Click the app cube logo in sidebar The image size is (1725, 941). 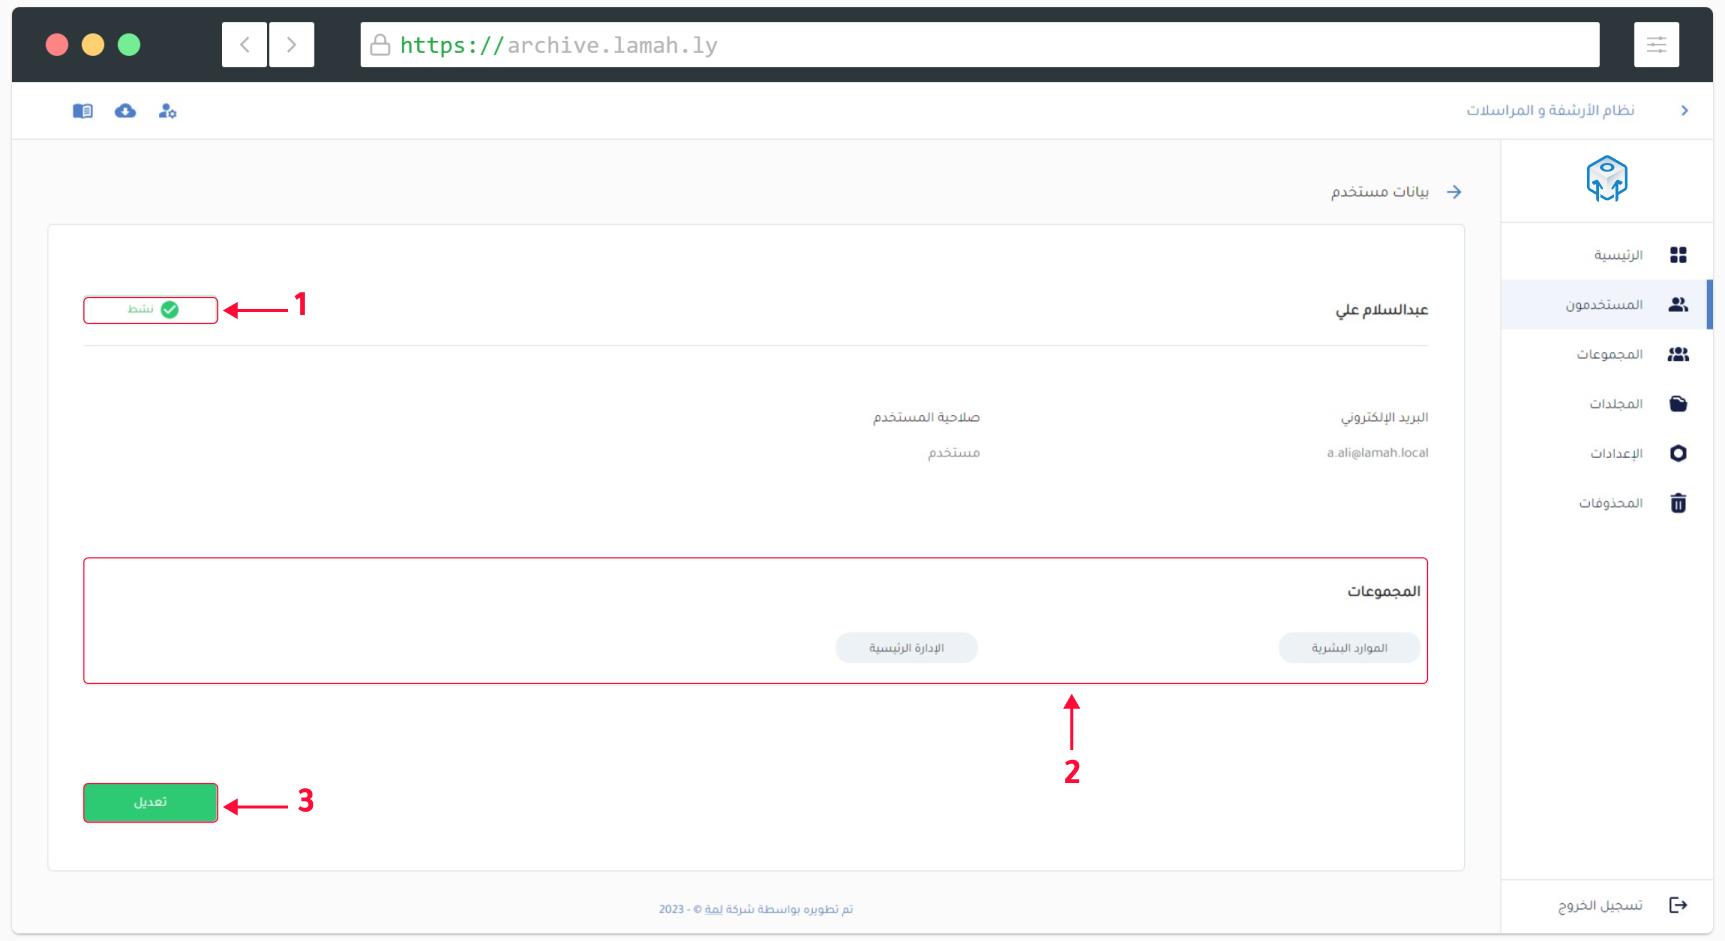[1606, 179]
